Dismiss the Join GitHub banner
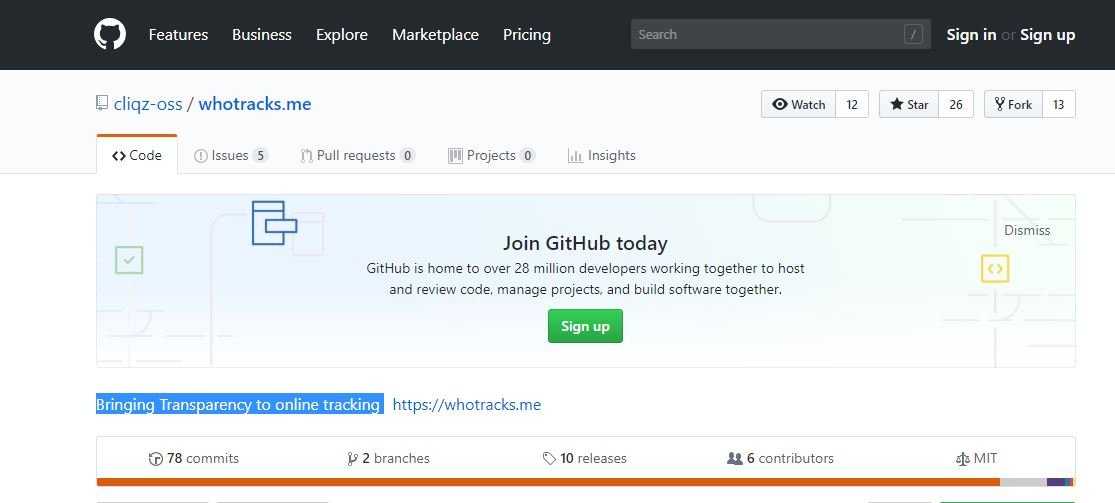 pyautogui.click(x=1027, y=231)
